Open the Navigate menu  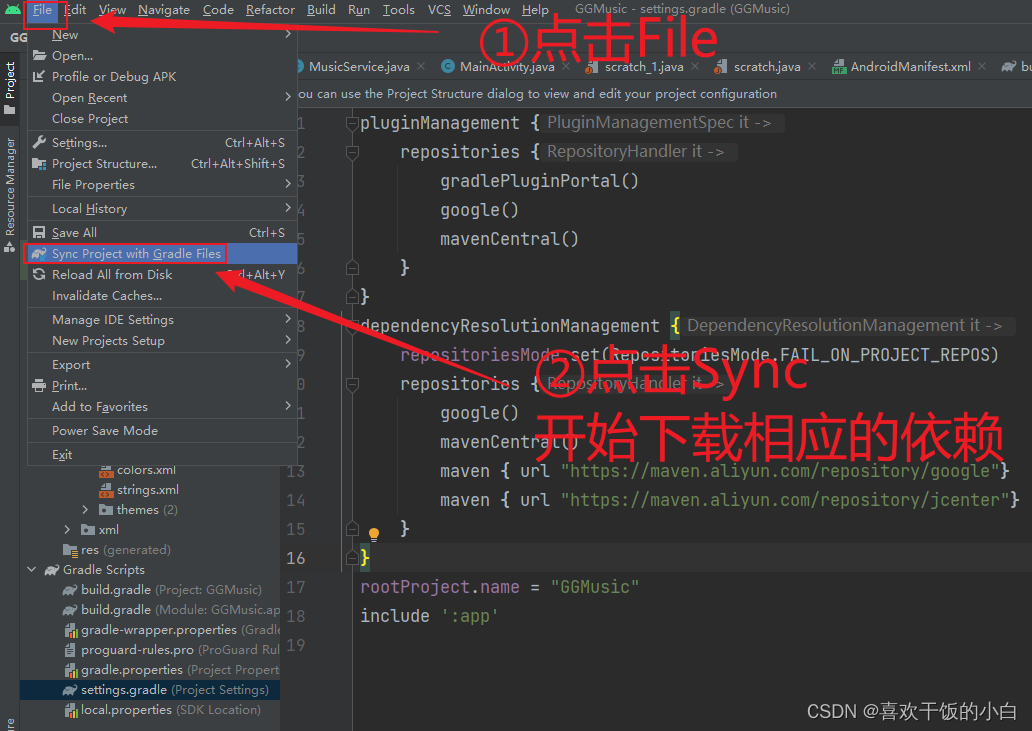163,9
